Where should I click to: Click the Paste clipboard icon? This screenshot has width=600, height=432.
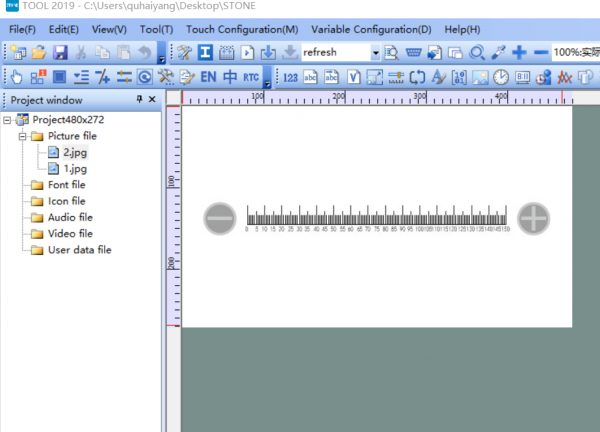click(123, 52)
